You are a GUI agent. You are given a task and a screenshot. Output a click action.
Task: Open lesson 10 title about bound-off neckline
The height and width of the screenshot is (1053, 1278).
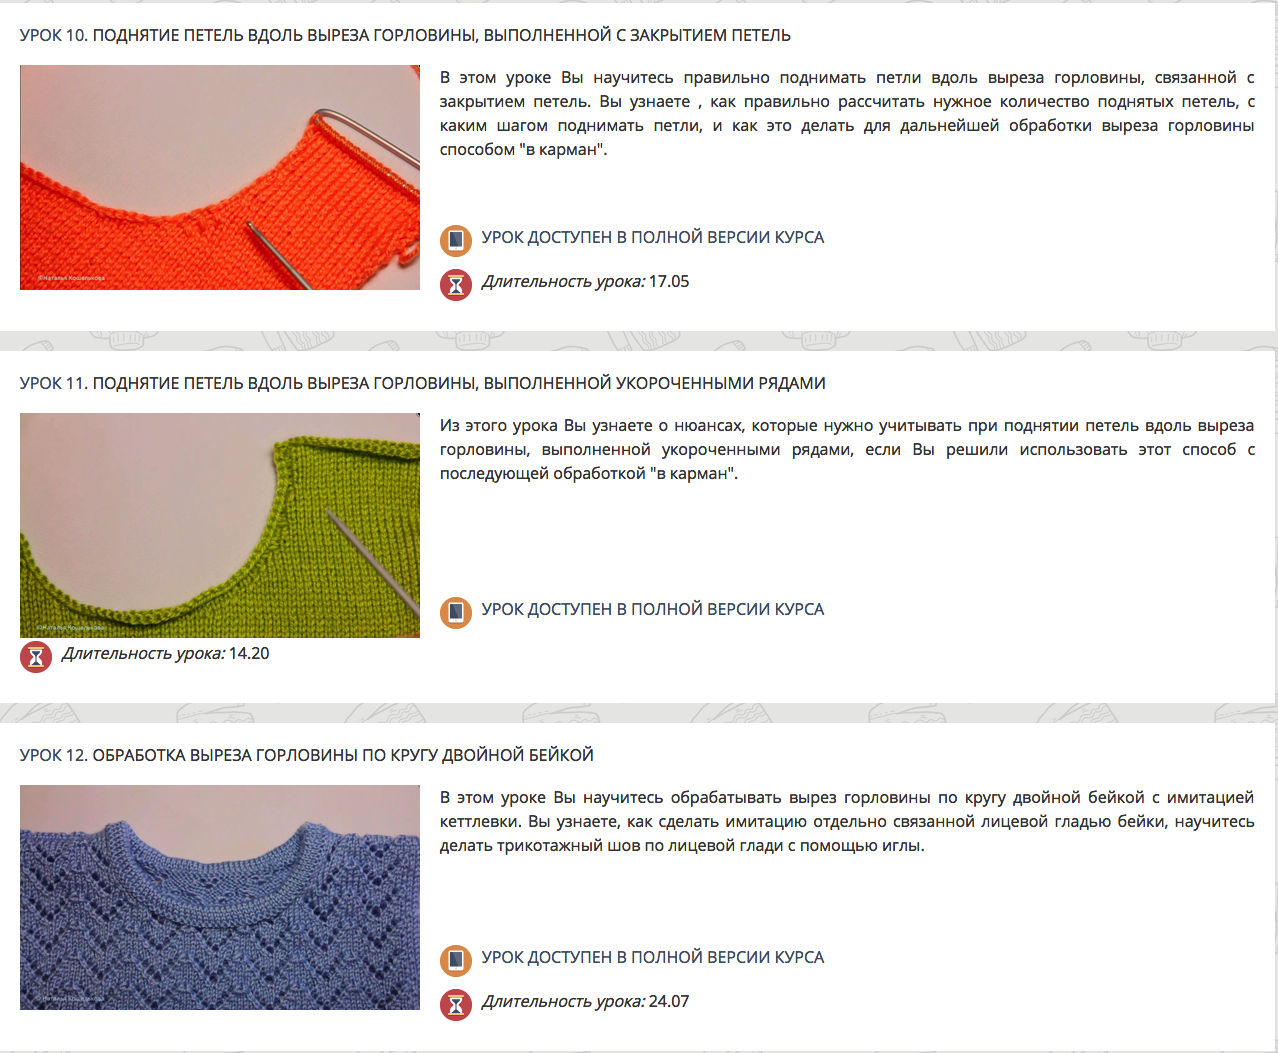(x=405, y=35)
